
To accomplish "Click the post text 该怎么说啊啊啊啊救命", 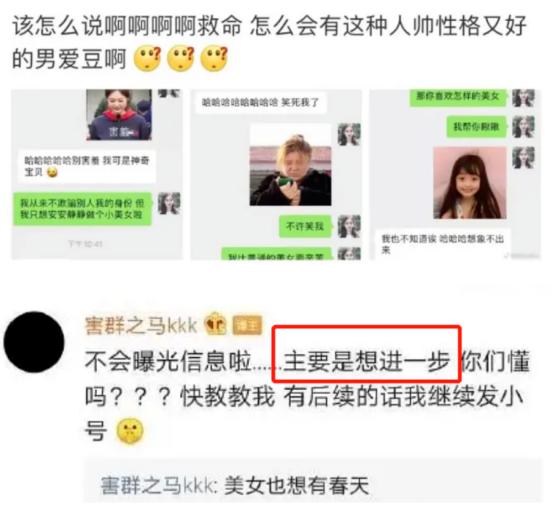I will click(x=127, y=26).
